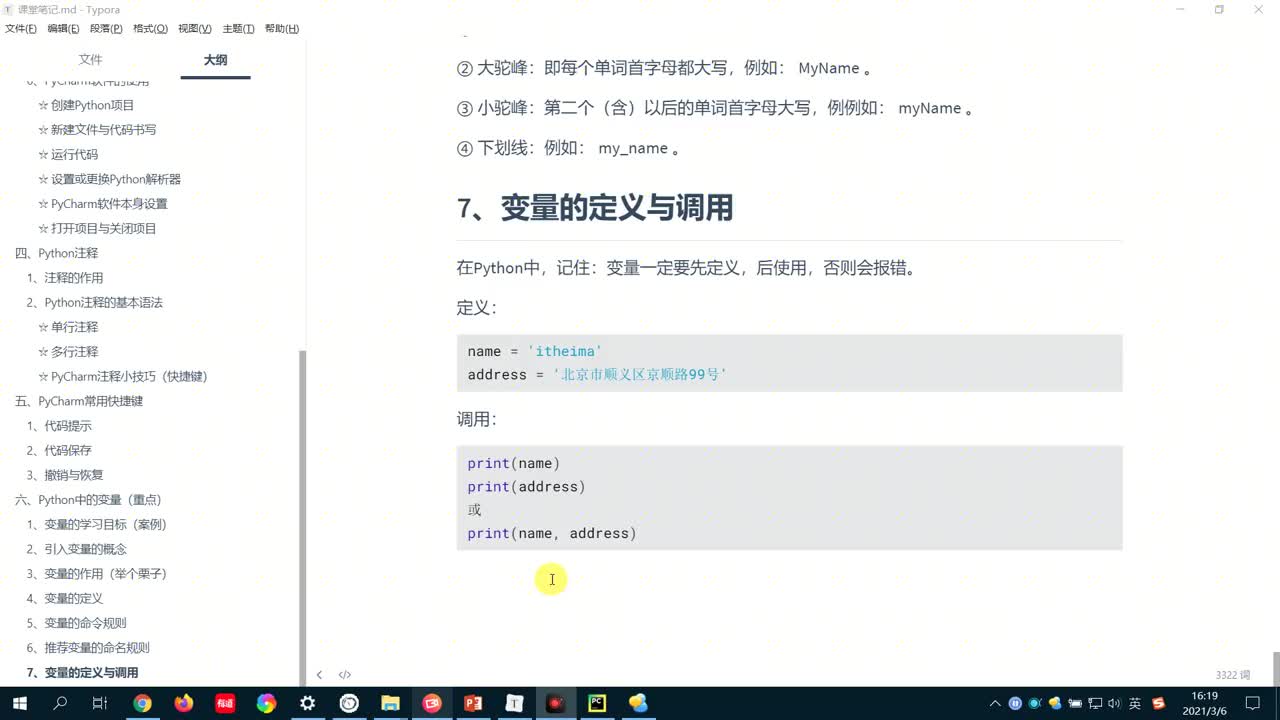Open the Sogou input method tray icon
The height and width of the screenshot is (720, 1280).
pos(1158,703)
